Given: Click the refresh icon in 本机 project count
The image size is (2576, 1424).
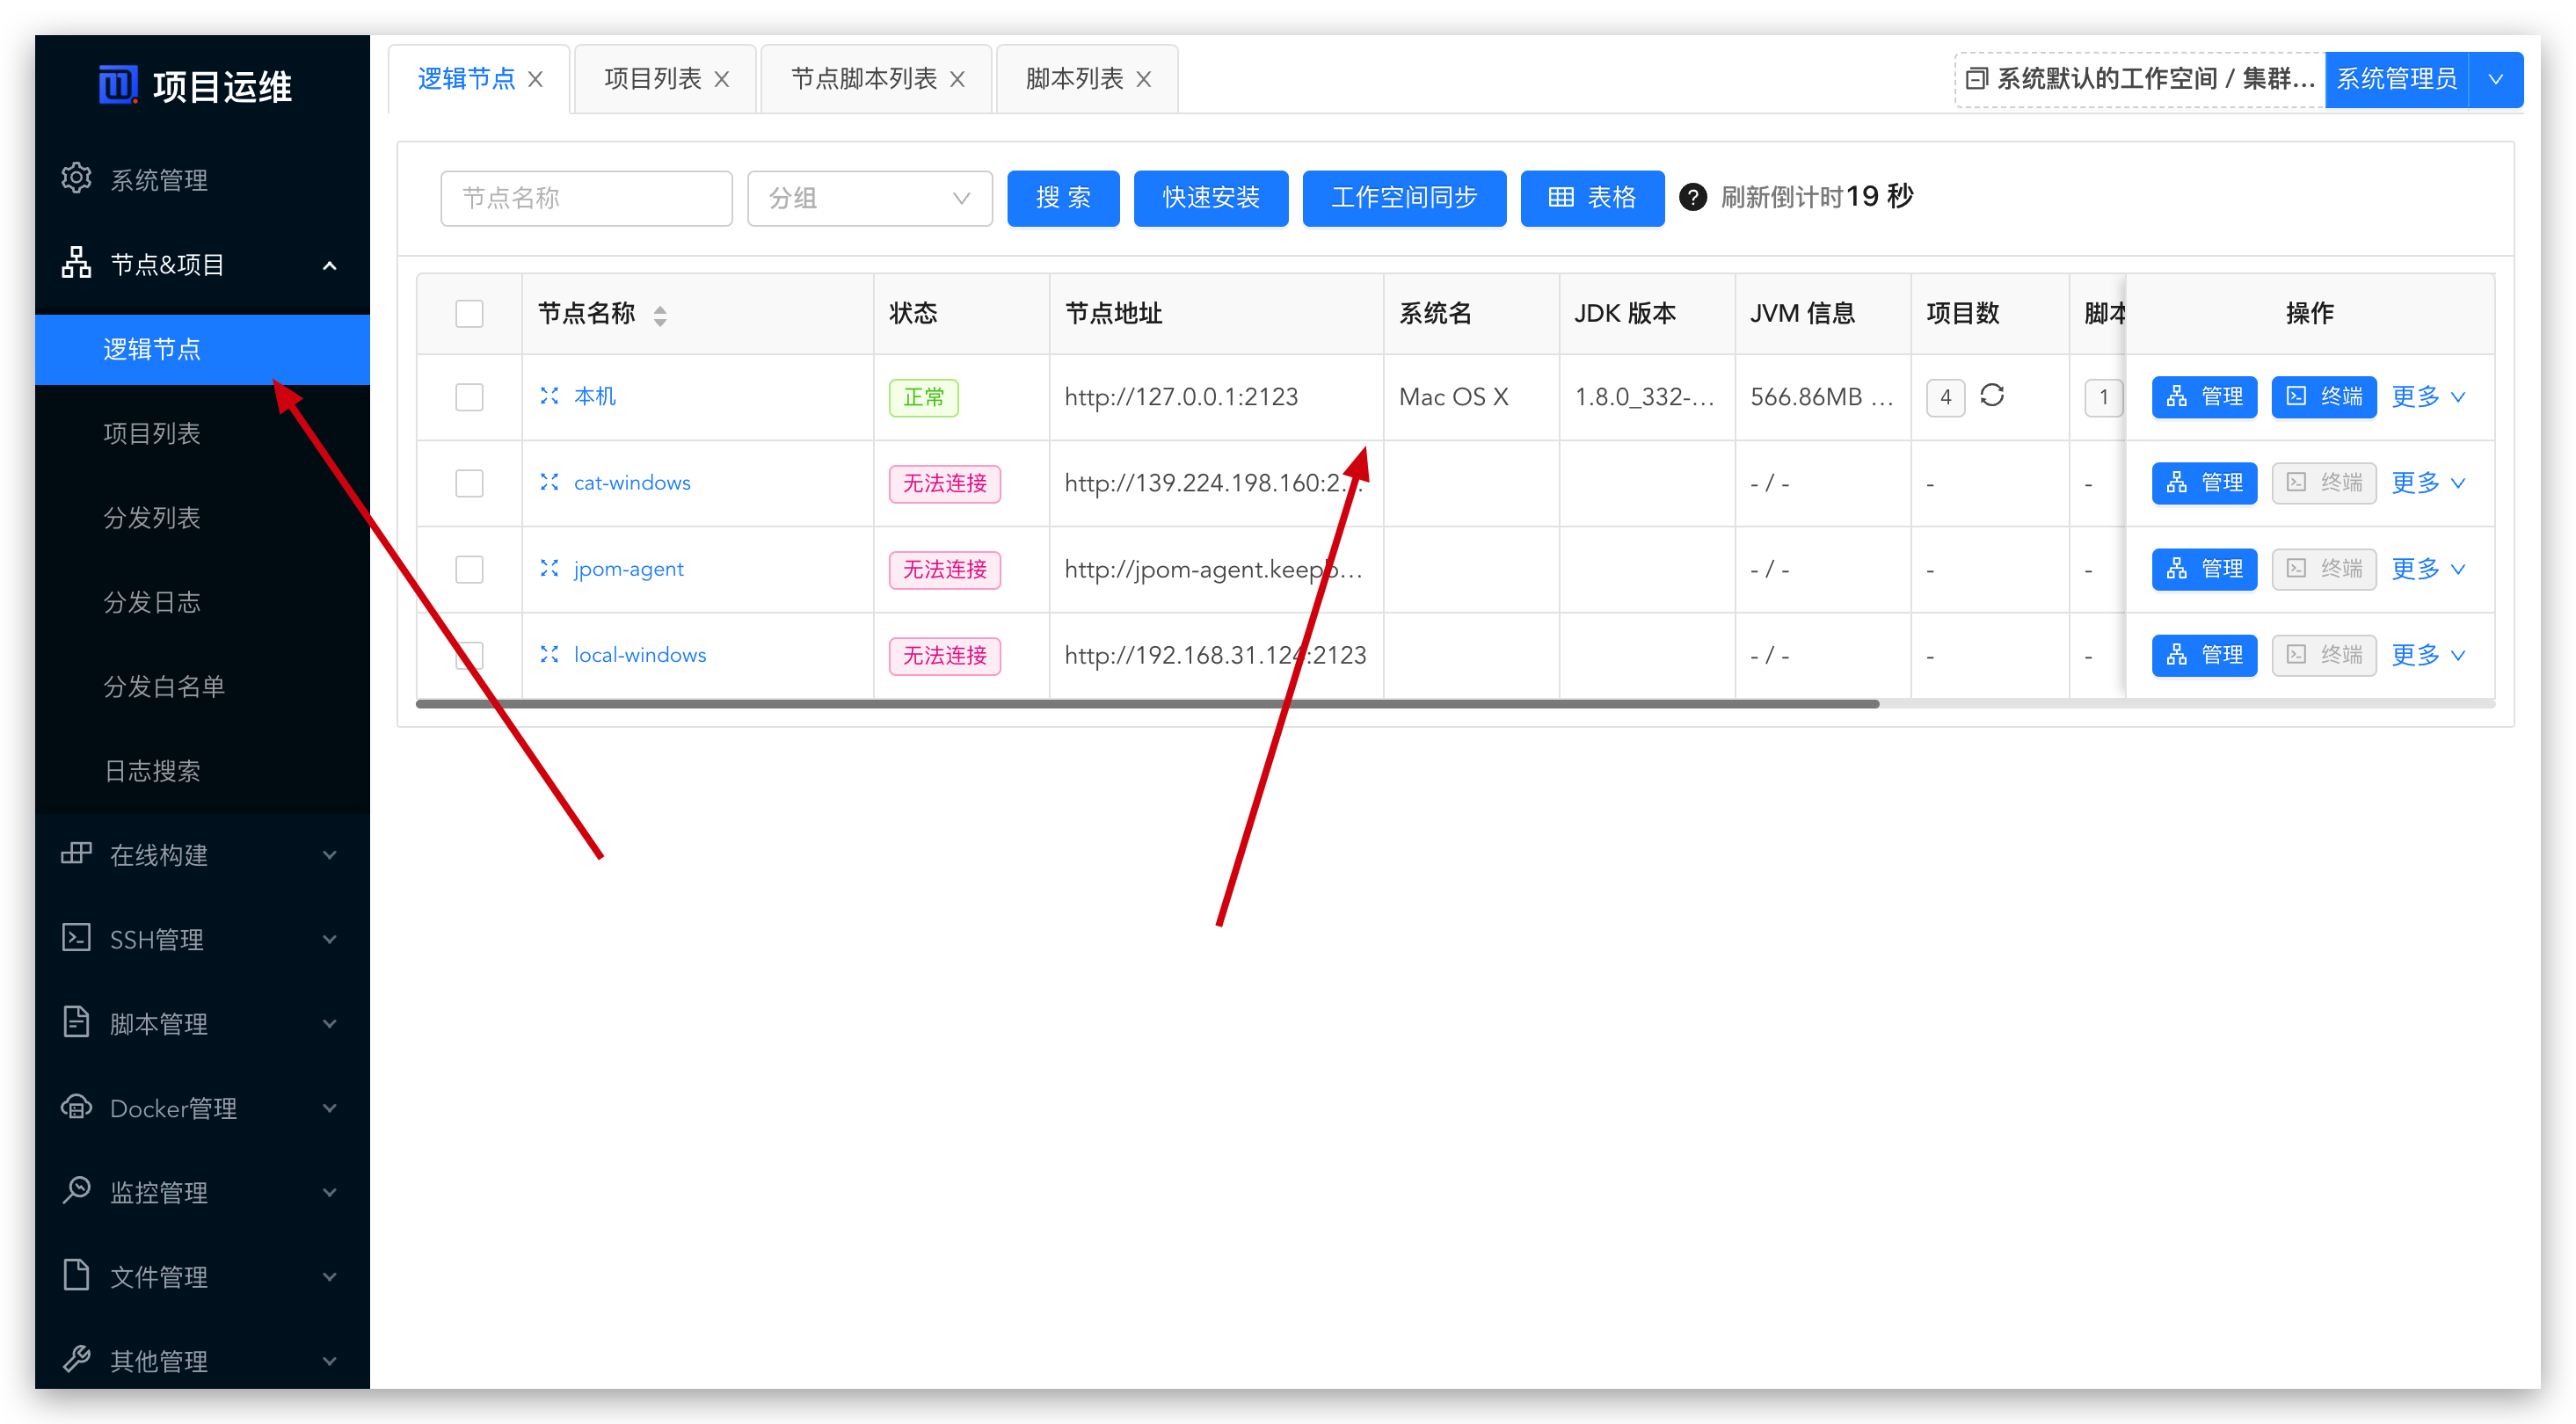Looking at the screenshot, I should pos(1992,395).
